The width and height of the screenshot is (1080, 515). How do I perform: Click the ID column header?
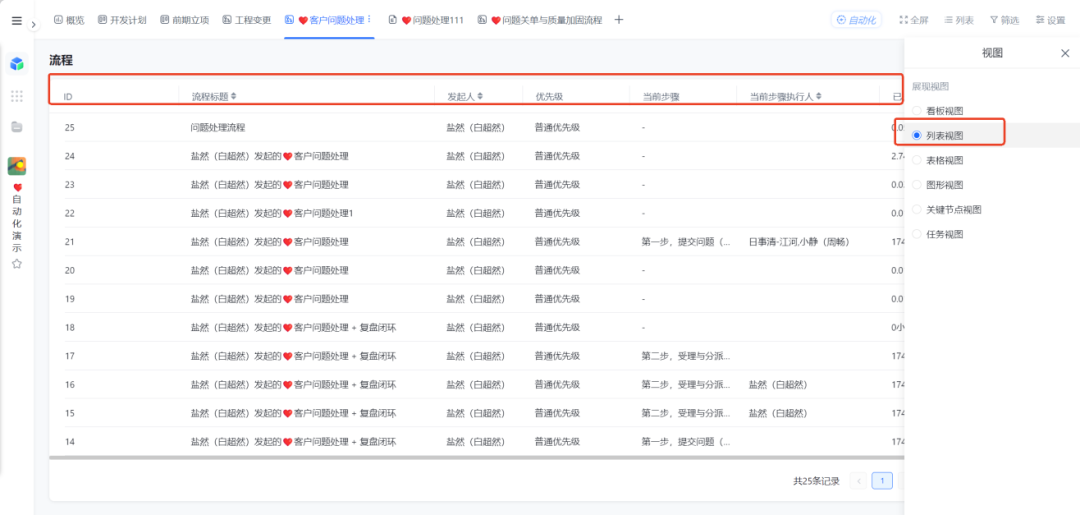[x=68, y=97]
